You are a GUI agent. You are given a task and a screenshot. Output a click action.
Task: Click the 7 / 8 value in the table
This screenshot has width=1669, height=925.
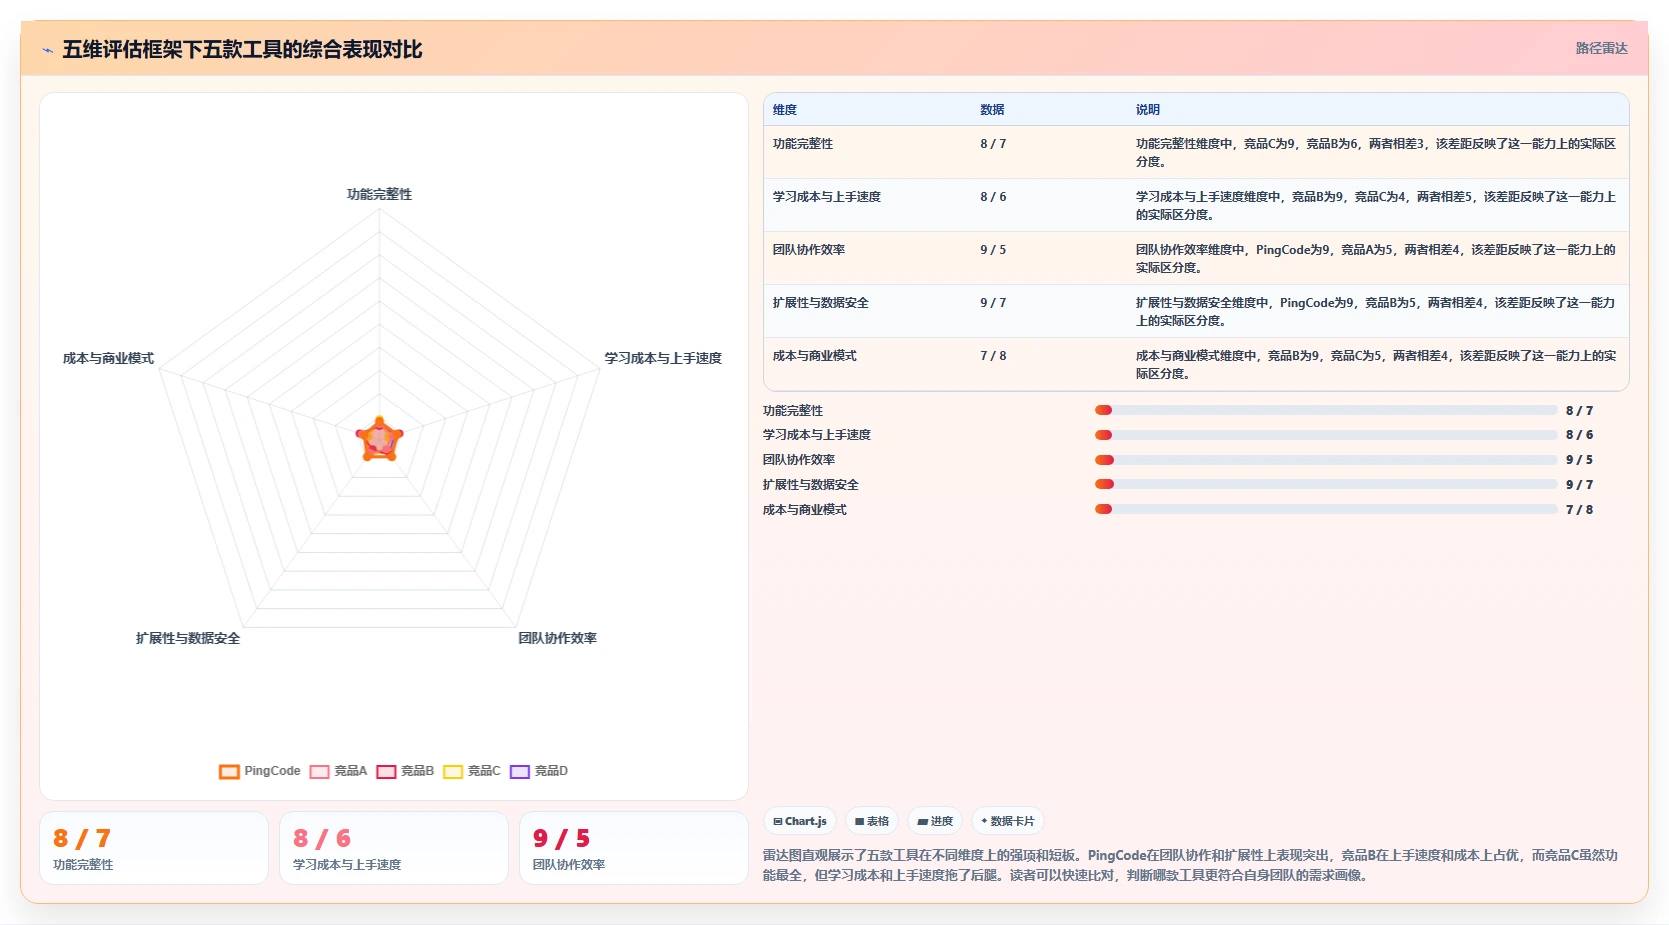tap(993, 356)
